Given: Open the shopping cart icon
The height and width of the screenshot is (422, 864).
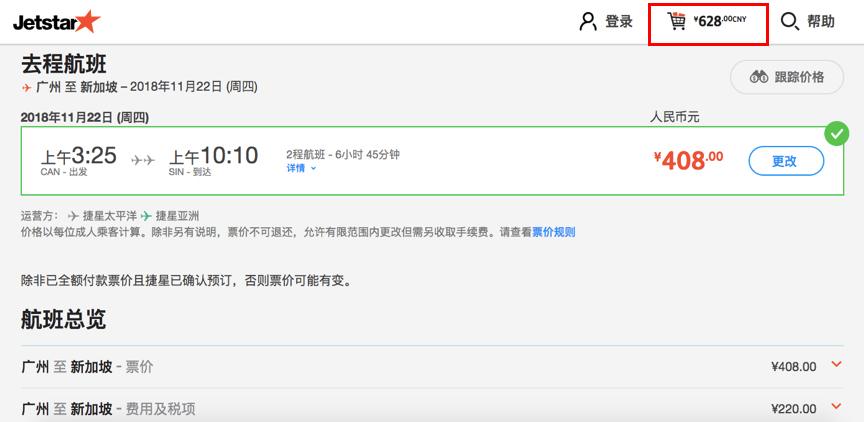Looking at the screenshot, I should [x=677, y=21].
